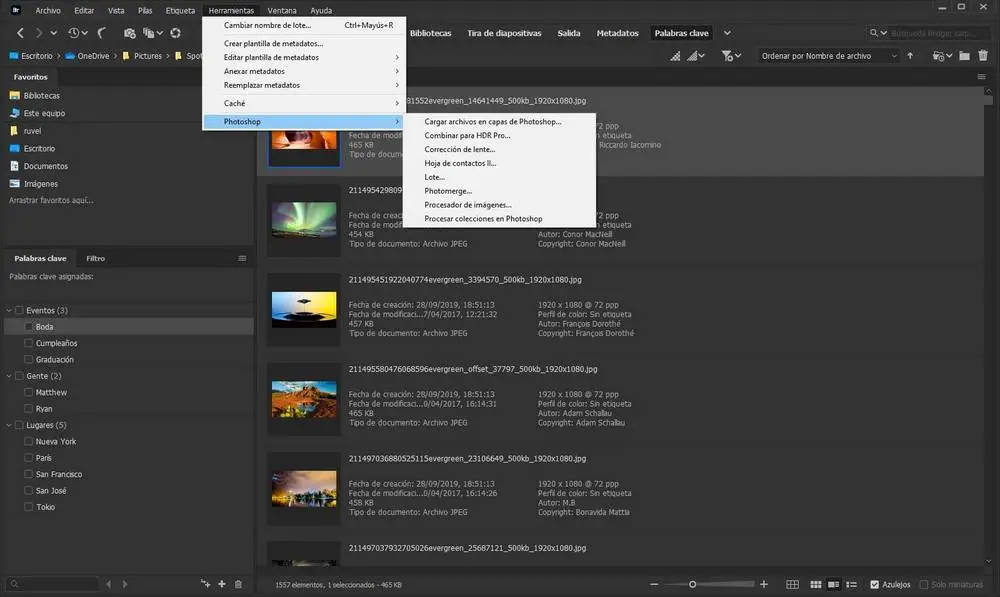Screen dimensions: 1000x597
Task: Open the filter items by rating funnel
Action: pos(729,56)
